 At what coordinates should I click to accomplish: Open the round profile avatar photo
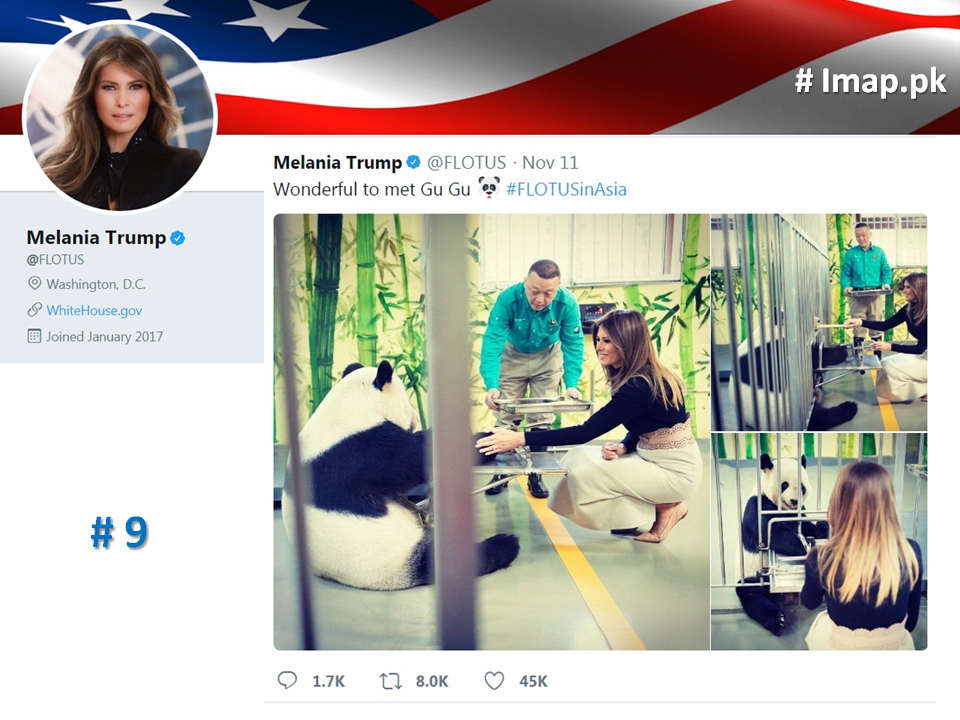click(119, 118)
